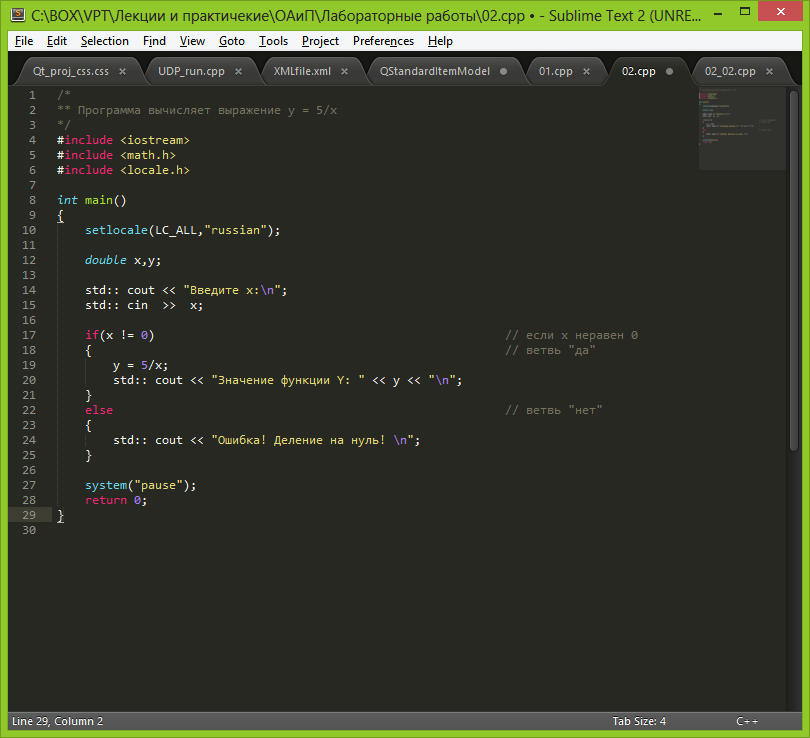Click the system("pause") line
The width and height of the screenshot is (810, 738).
pyautogui.click(x=141, y=485)
